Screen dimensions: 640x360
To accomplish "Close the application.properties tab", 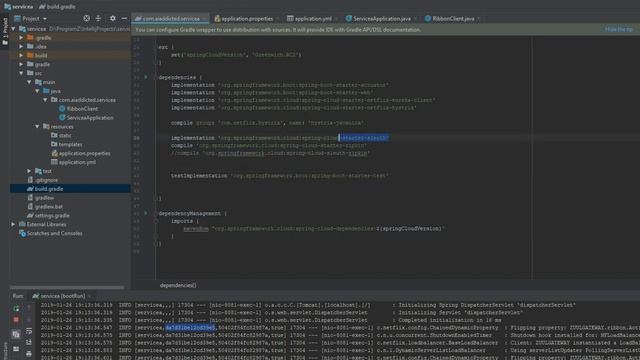I will (278, 19).
